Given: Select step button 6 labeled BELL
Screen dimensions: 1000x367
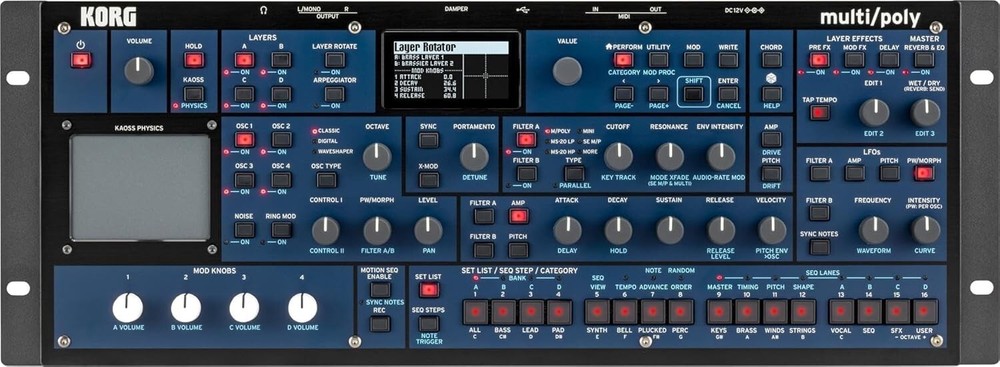Looking at the screenshot, I should click(x=625, y=311).
